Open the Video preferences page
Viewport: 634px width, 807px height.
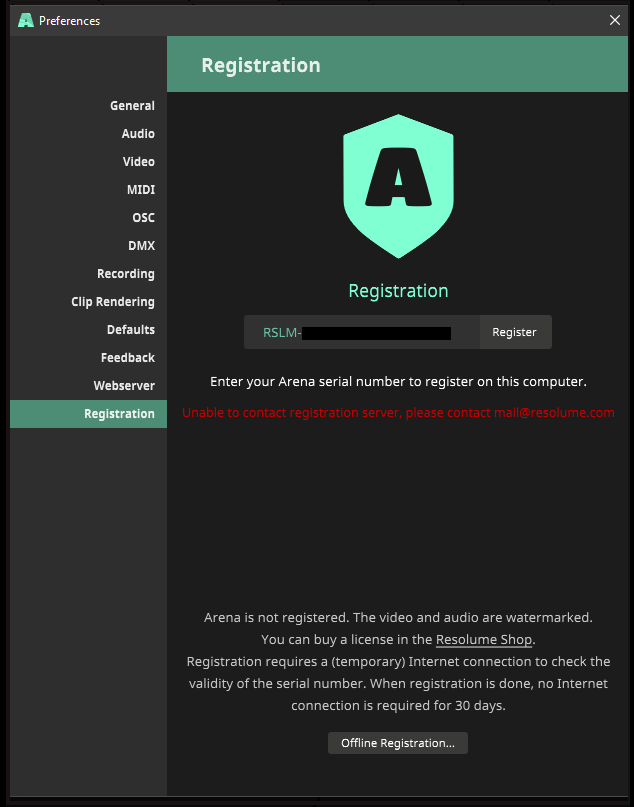point(138,162)
